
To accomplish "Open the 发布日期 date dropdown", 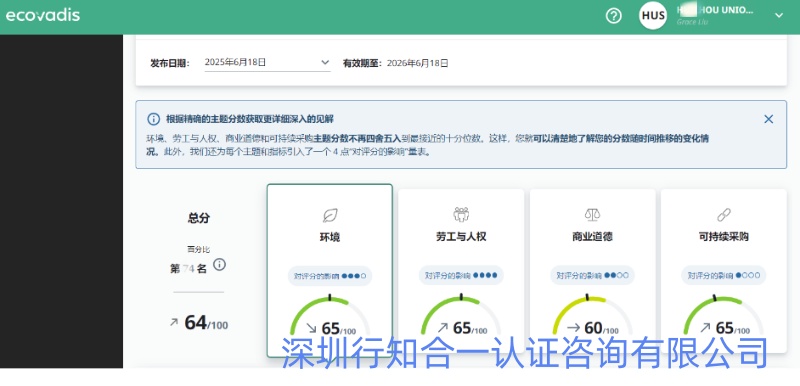I will [x=267, y=63].
